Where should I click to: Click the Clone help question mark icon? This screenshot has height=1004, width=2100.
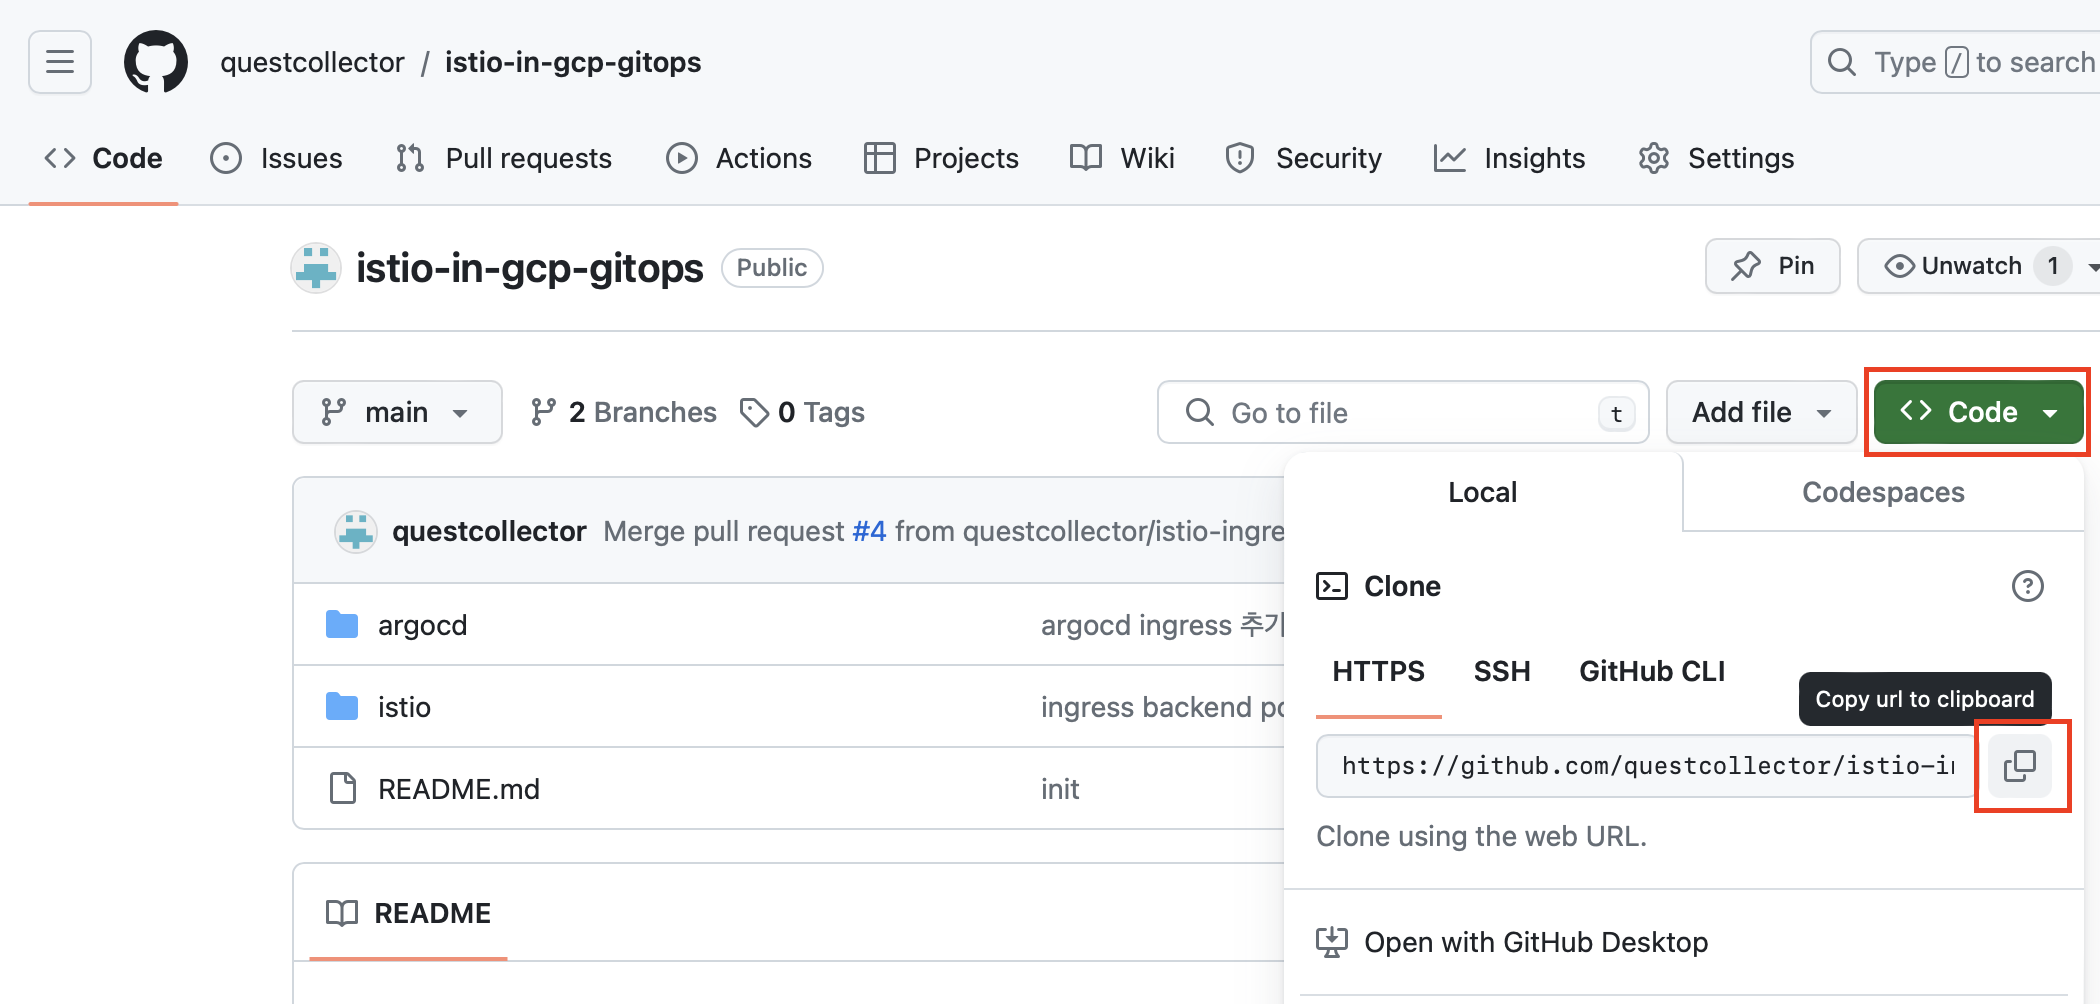[x=2027, y=586]
